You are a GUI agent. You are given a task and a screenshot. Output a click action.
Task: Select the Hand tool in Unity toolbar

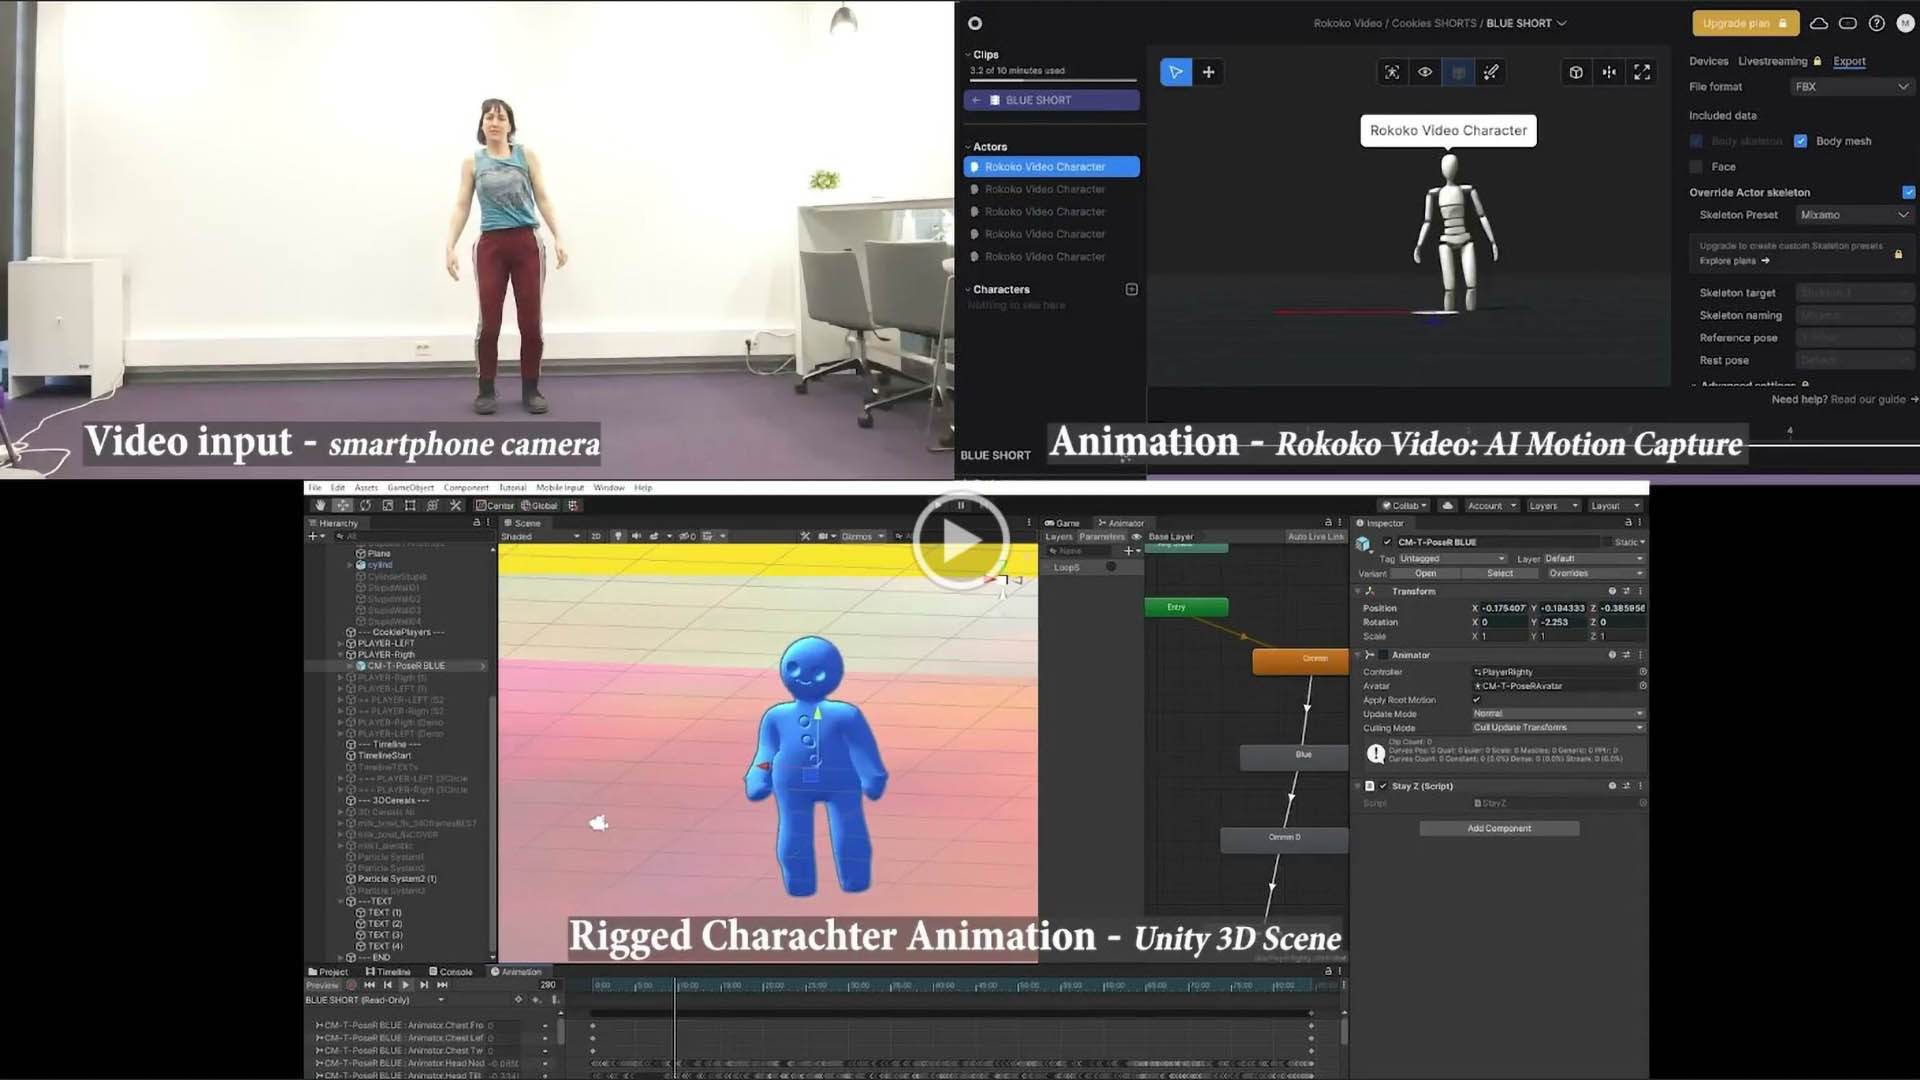[x=320, y=506]
